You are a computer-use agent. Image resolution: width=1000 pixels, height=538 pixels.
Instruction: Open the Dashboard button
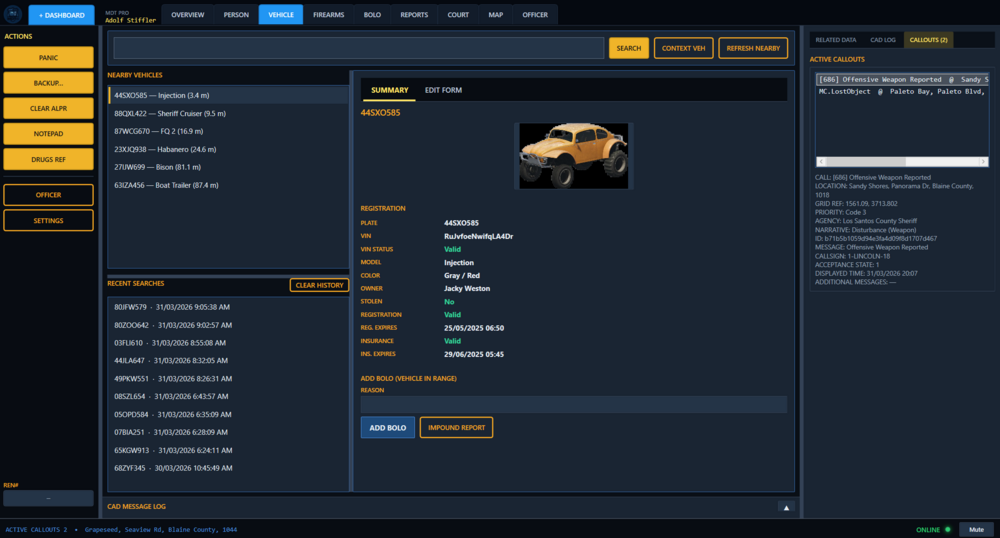click(x=61, y=15)
